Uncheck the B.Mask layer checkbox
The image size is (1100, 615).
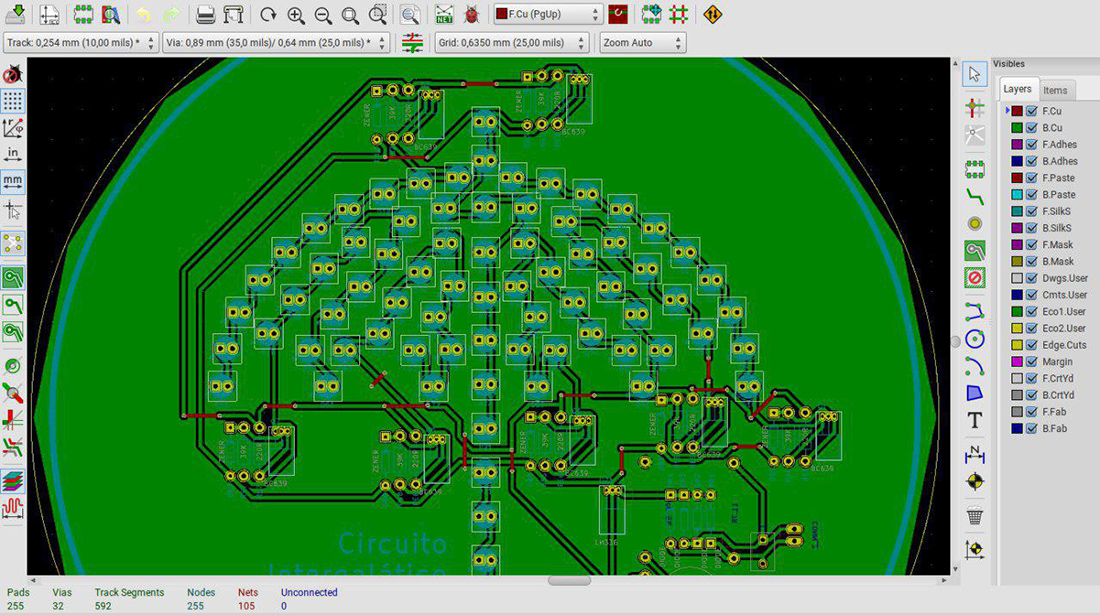pyautogui.click(x=1031, y=262)
